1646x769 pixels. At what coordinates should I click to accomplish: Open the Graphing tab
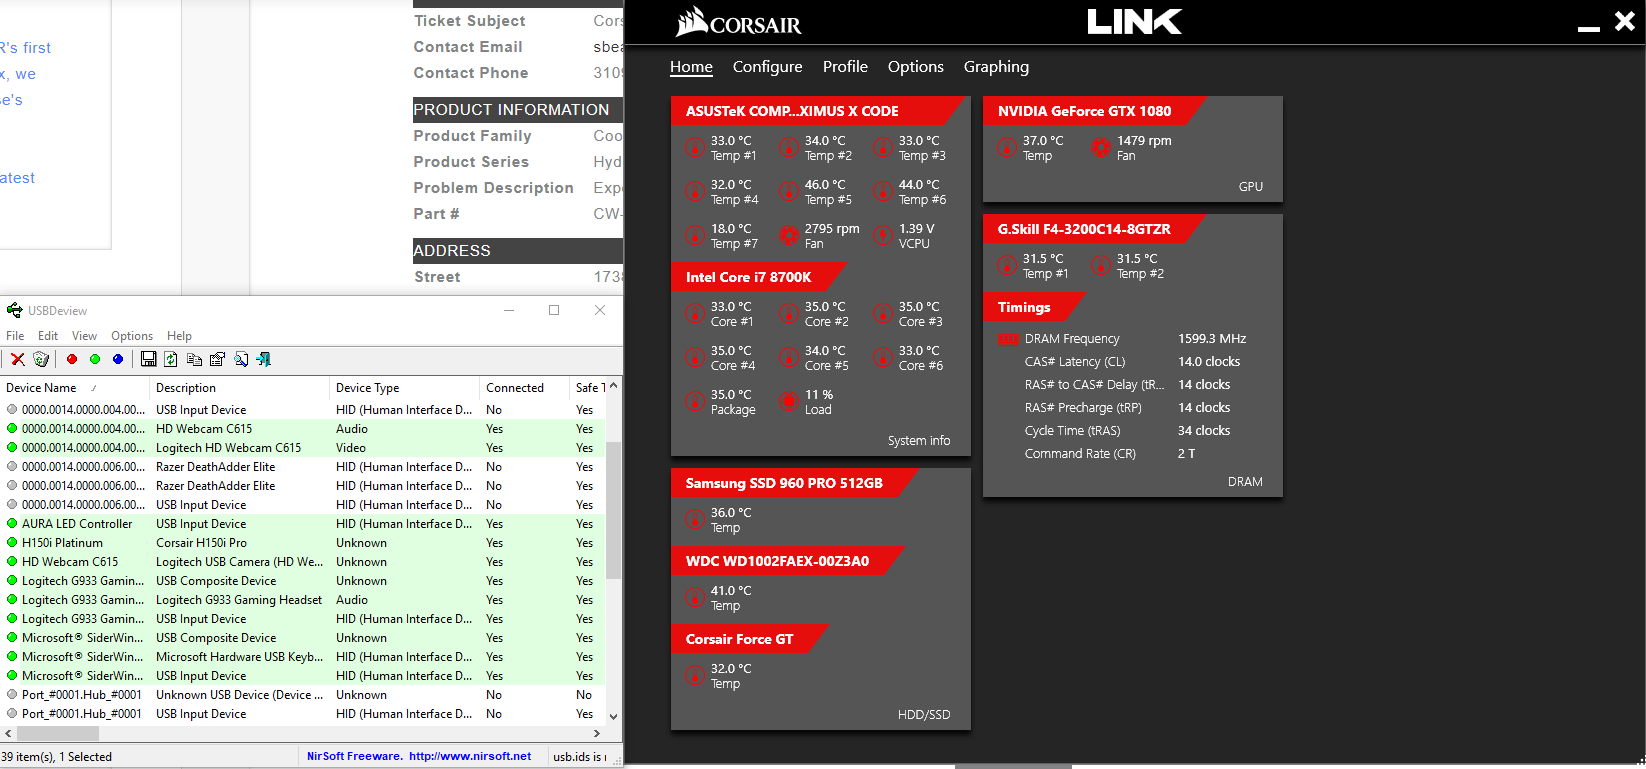click(x=996, y=67)
